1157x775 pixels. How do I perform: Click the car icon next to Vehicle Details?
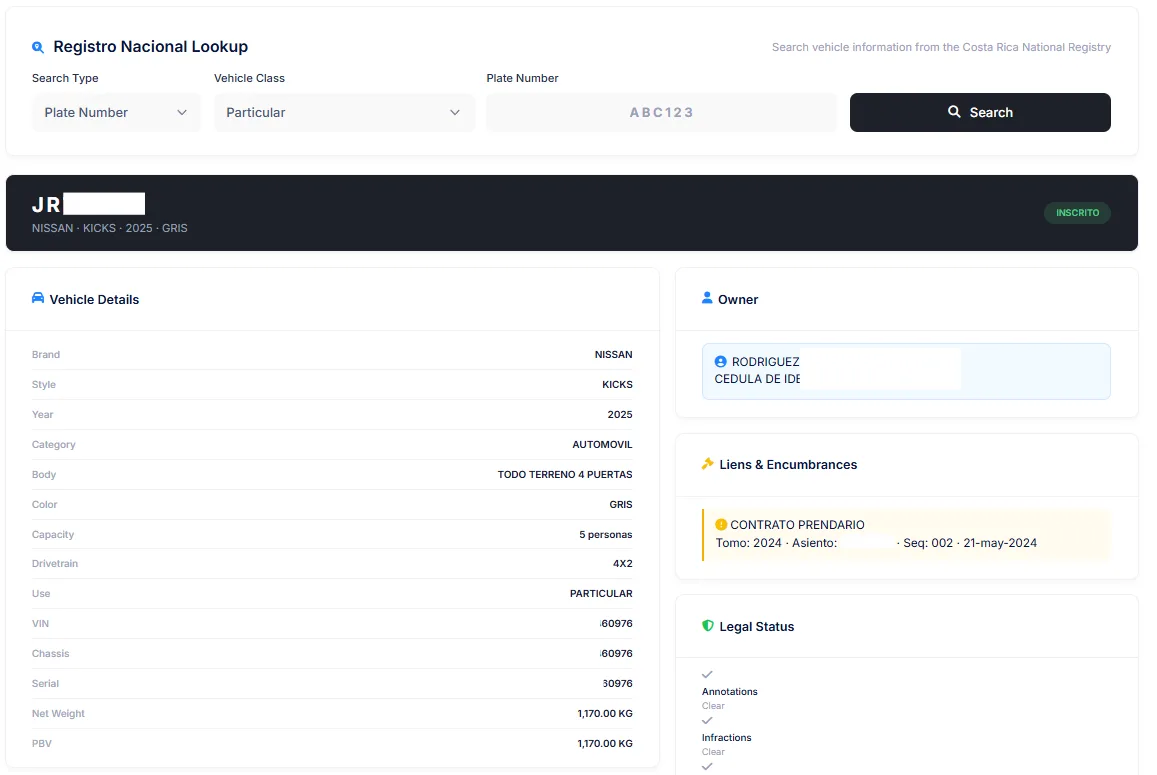tap(38, 298)
